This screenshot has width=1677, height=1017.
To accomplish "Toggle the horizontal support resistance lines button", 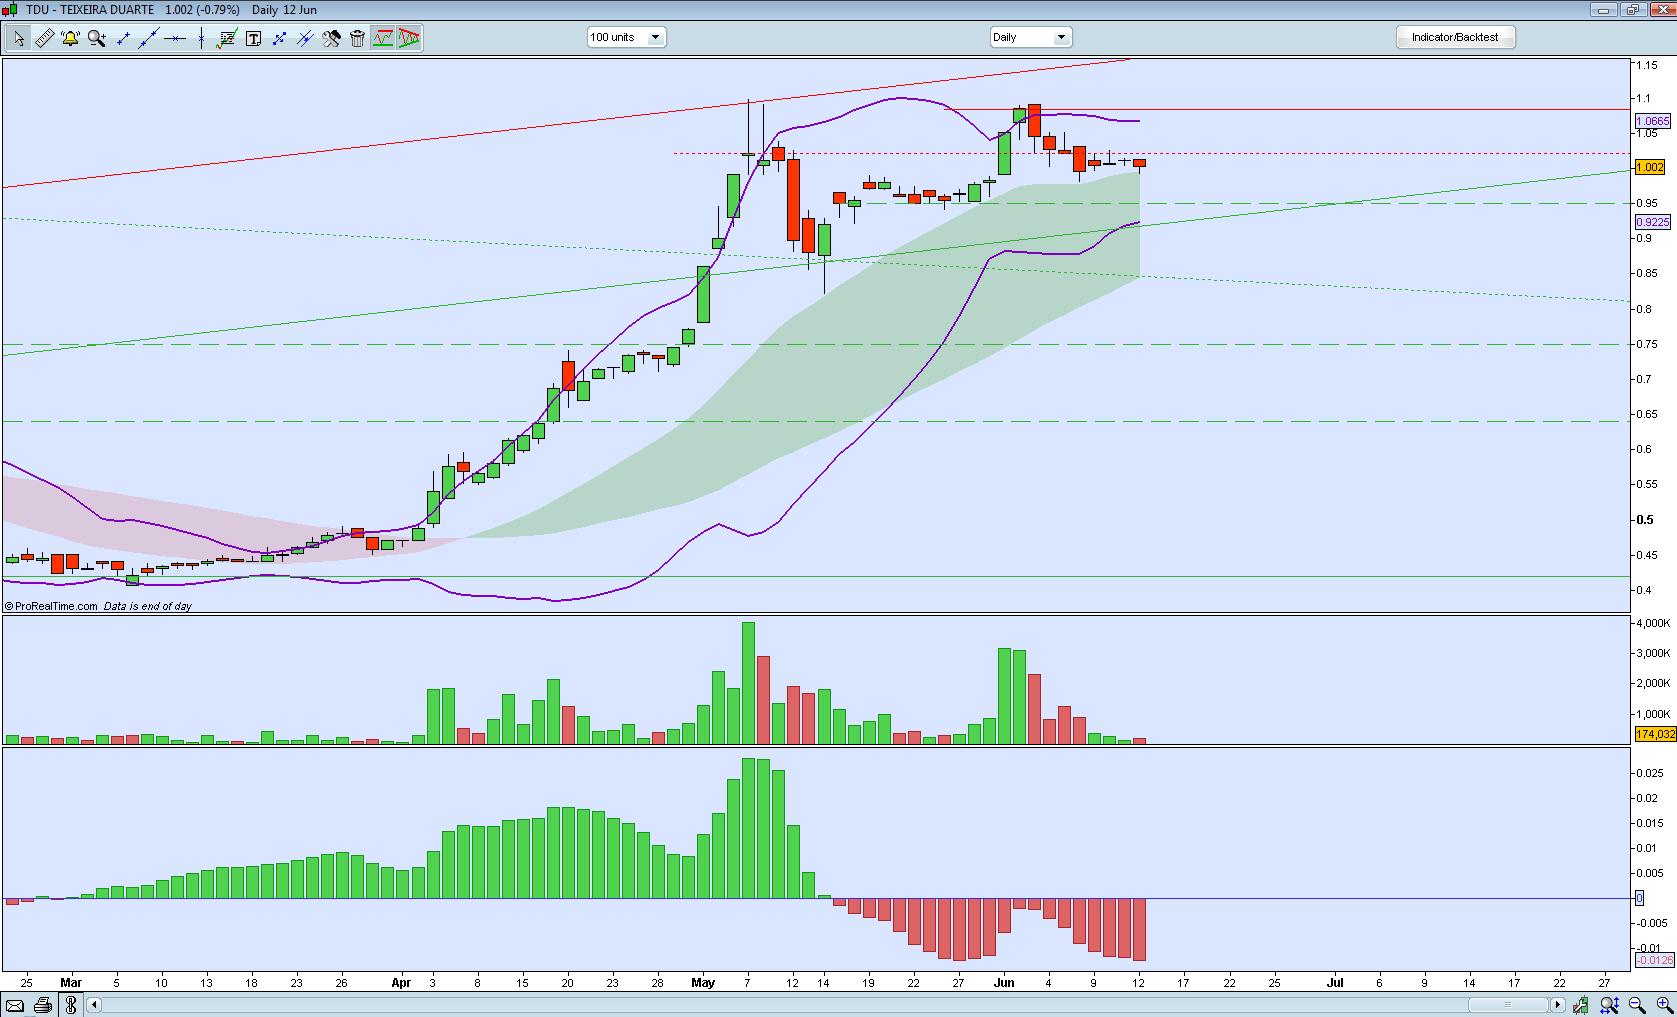I will pos(383,38).
